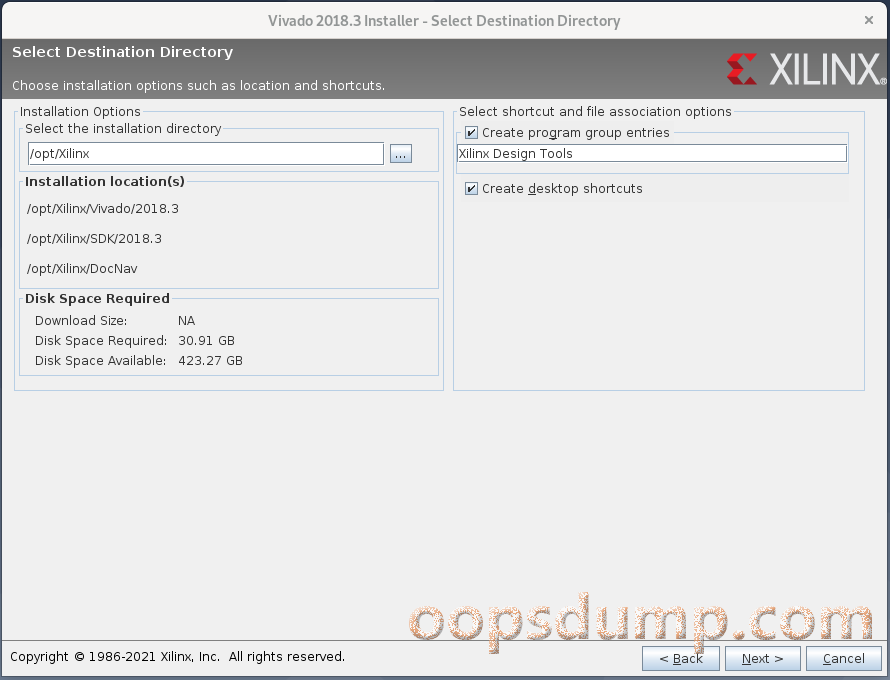Screen dimensions: 890x680
Task: Edit the Xilinx Design Tools group name field
Action: [x=652, y=154]
